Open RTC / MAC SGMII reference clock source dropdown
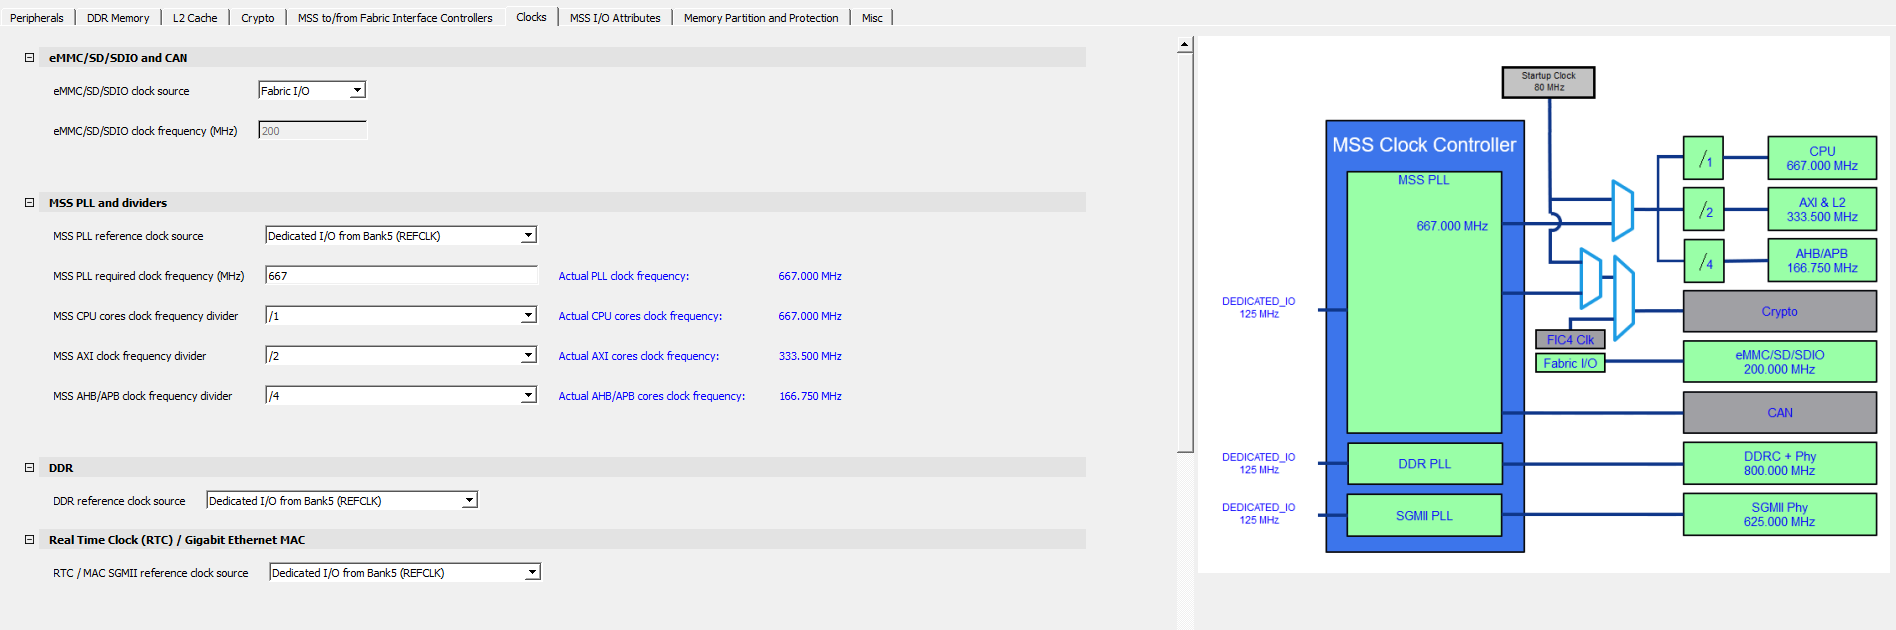1896x630 pixels. pyautogui.click(x=405, y=572)
